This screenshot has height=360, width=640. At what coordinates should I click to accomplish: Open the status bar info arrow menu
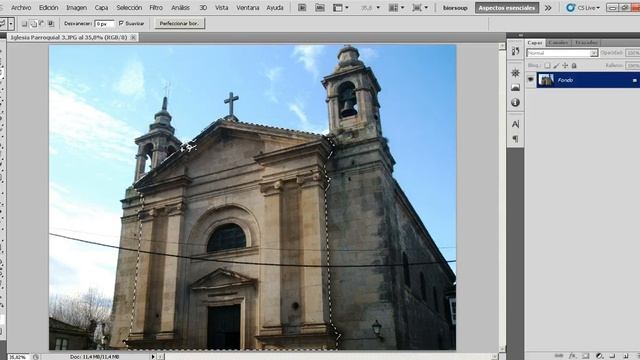[153, 357]
